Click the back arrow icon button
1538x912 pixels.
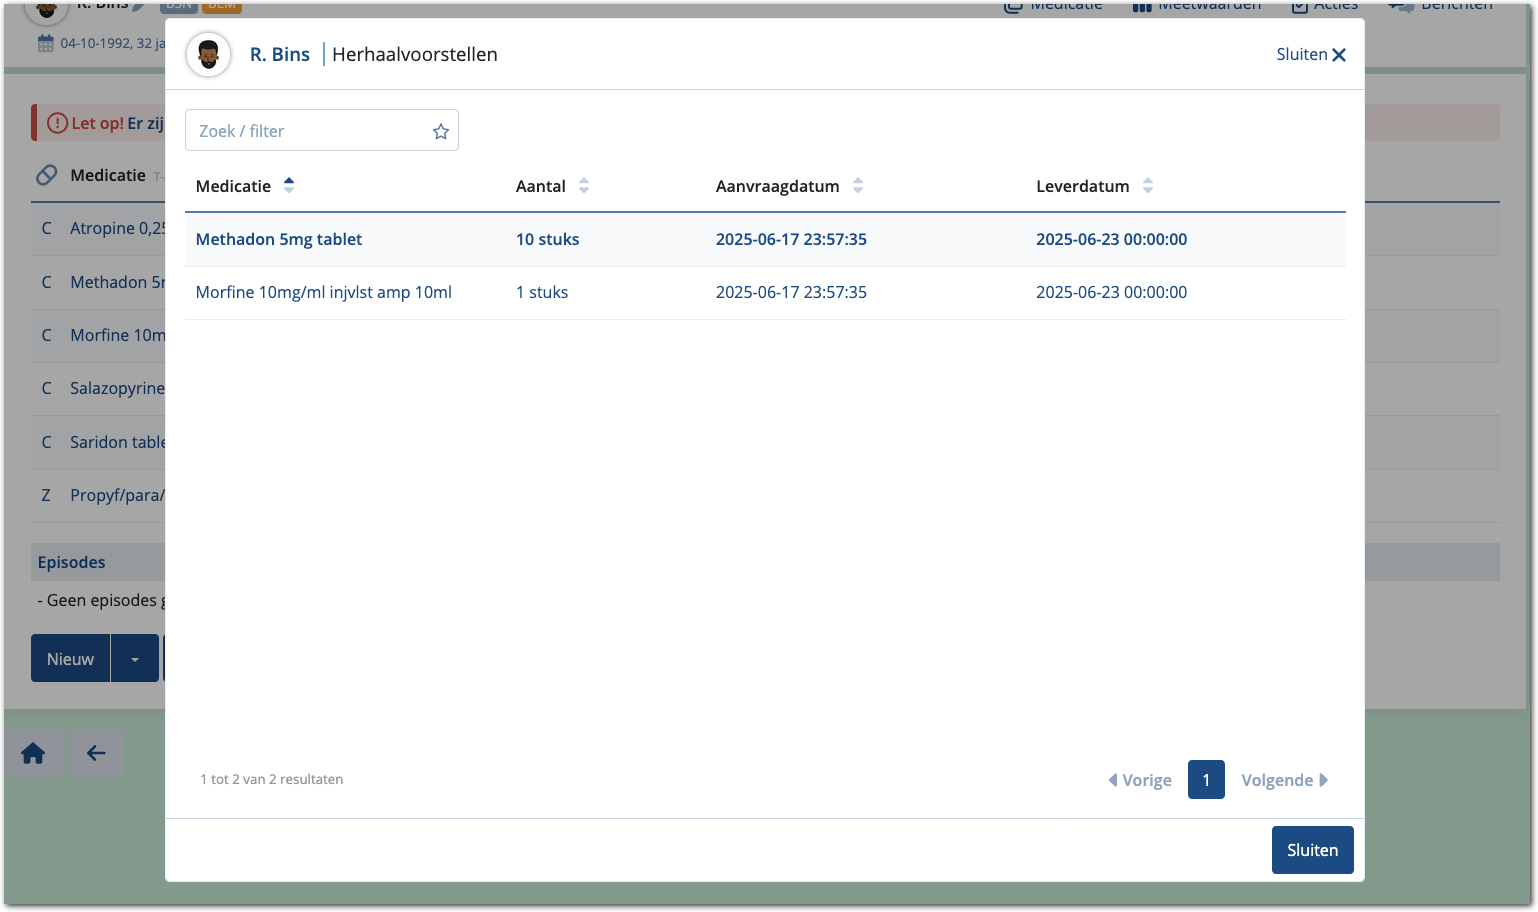[x=96, y=754]
